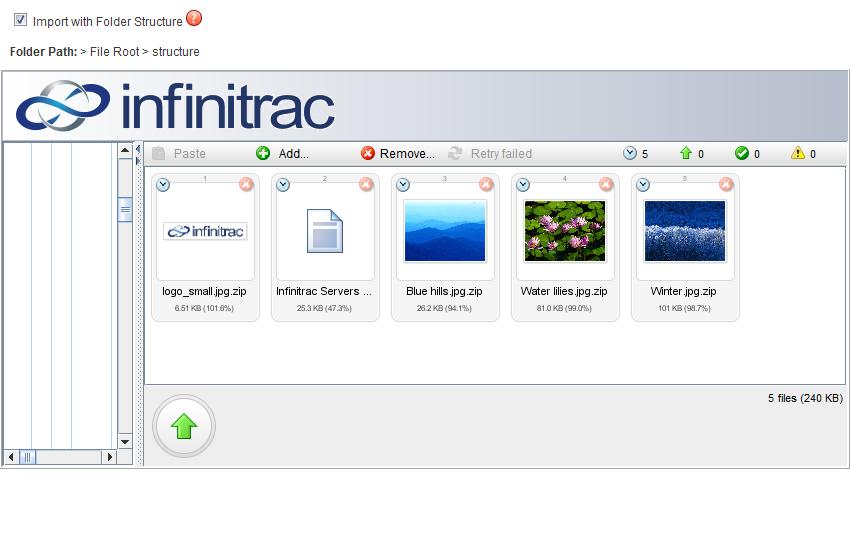Click pending status icon on Winter.jpg.zip
Viewport: 850px width, 550px height.
(643, 185)
